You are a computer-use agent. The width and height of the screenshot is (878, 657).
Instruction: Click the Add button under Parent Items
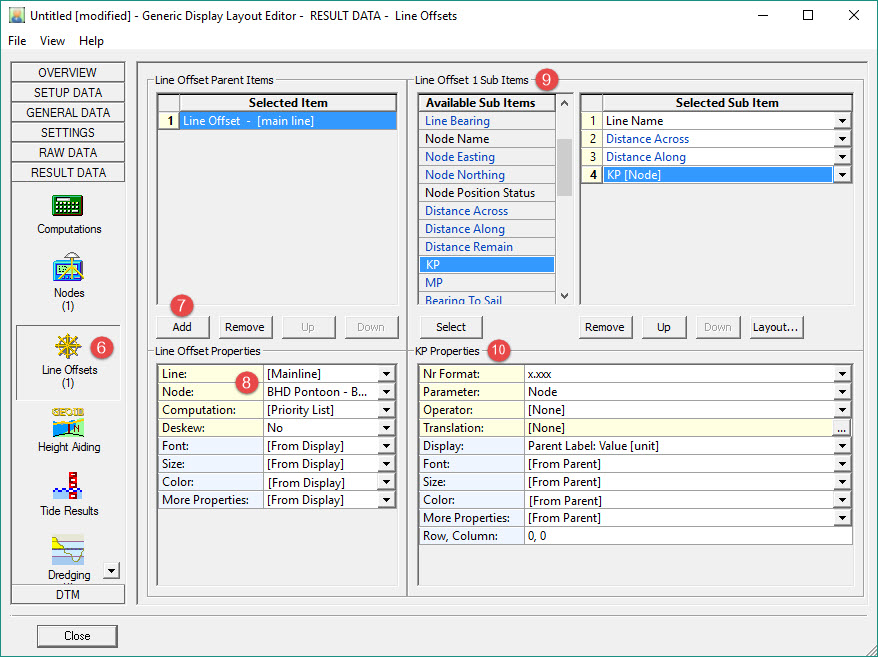point(183,327)
